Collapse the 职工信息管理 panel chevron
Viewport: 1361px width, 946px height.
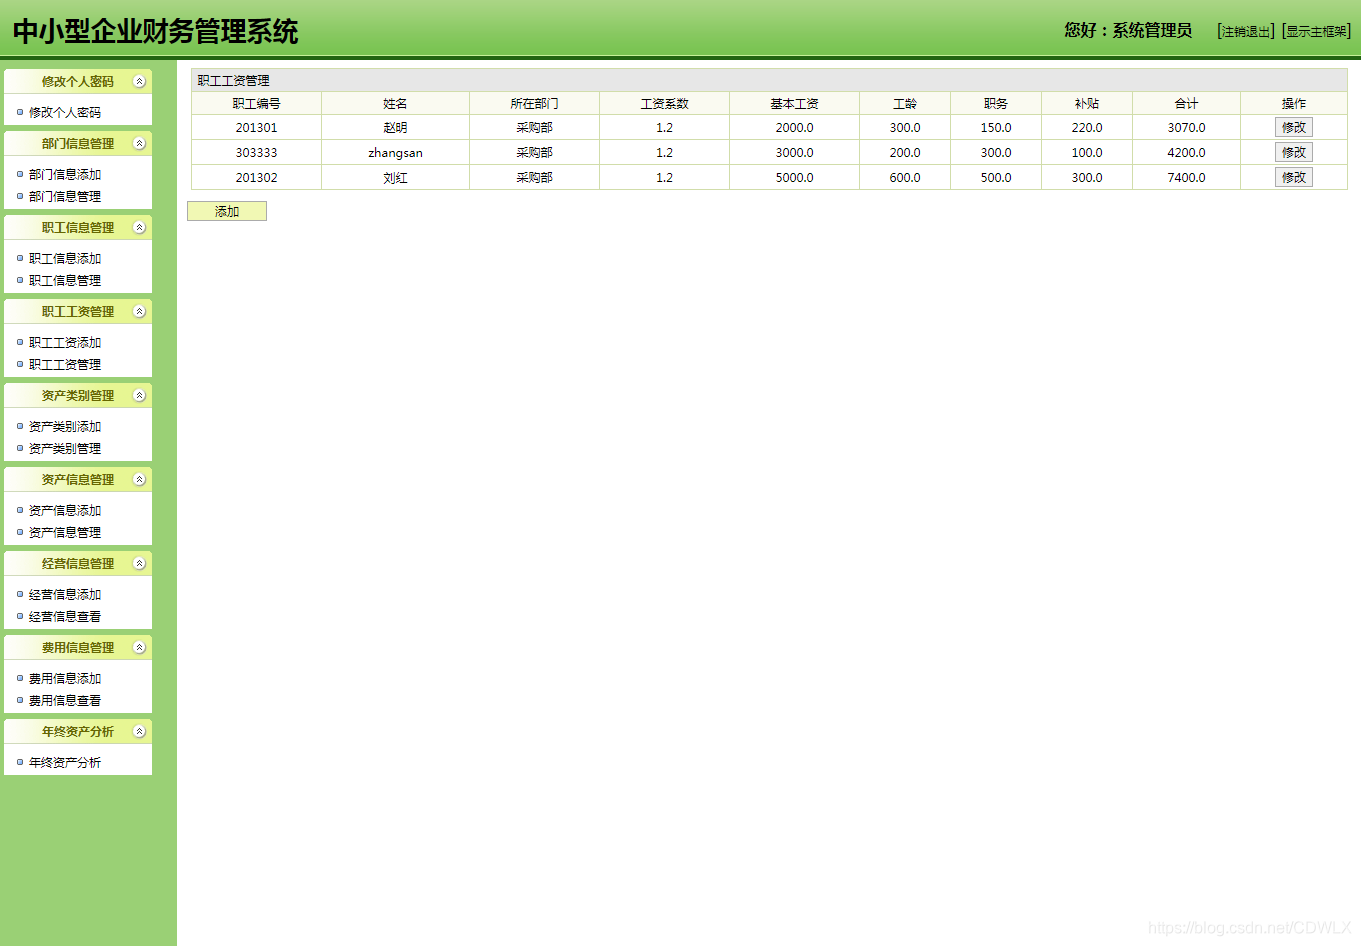click(140, 228)
